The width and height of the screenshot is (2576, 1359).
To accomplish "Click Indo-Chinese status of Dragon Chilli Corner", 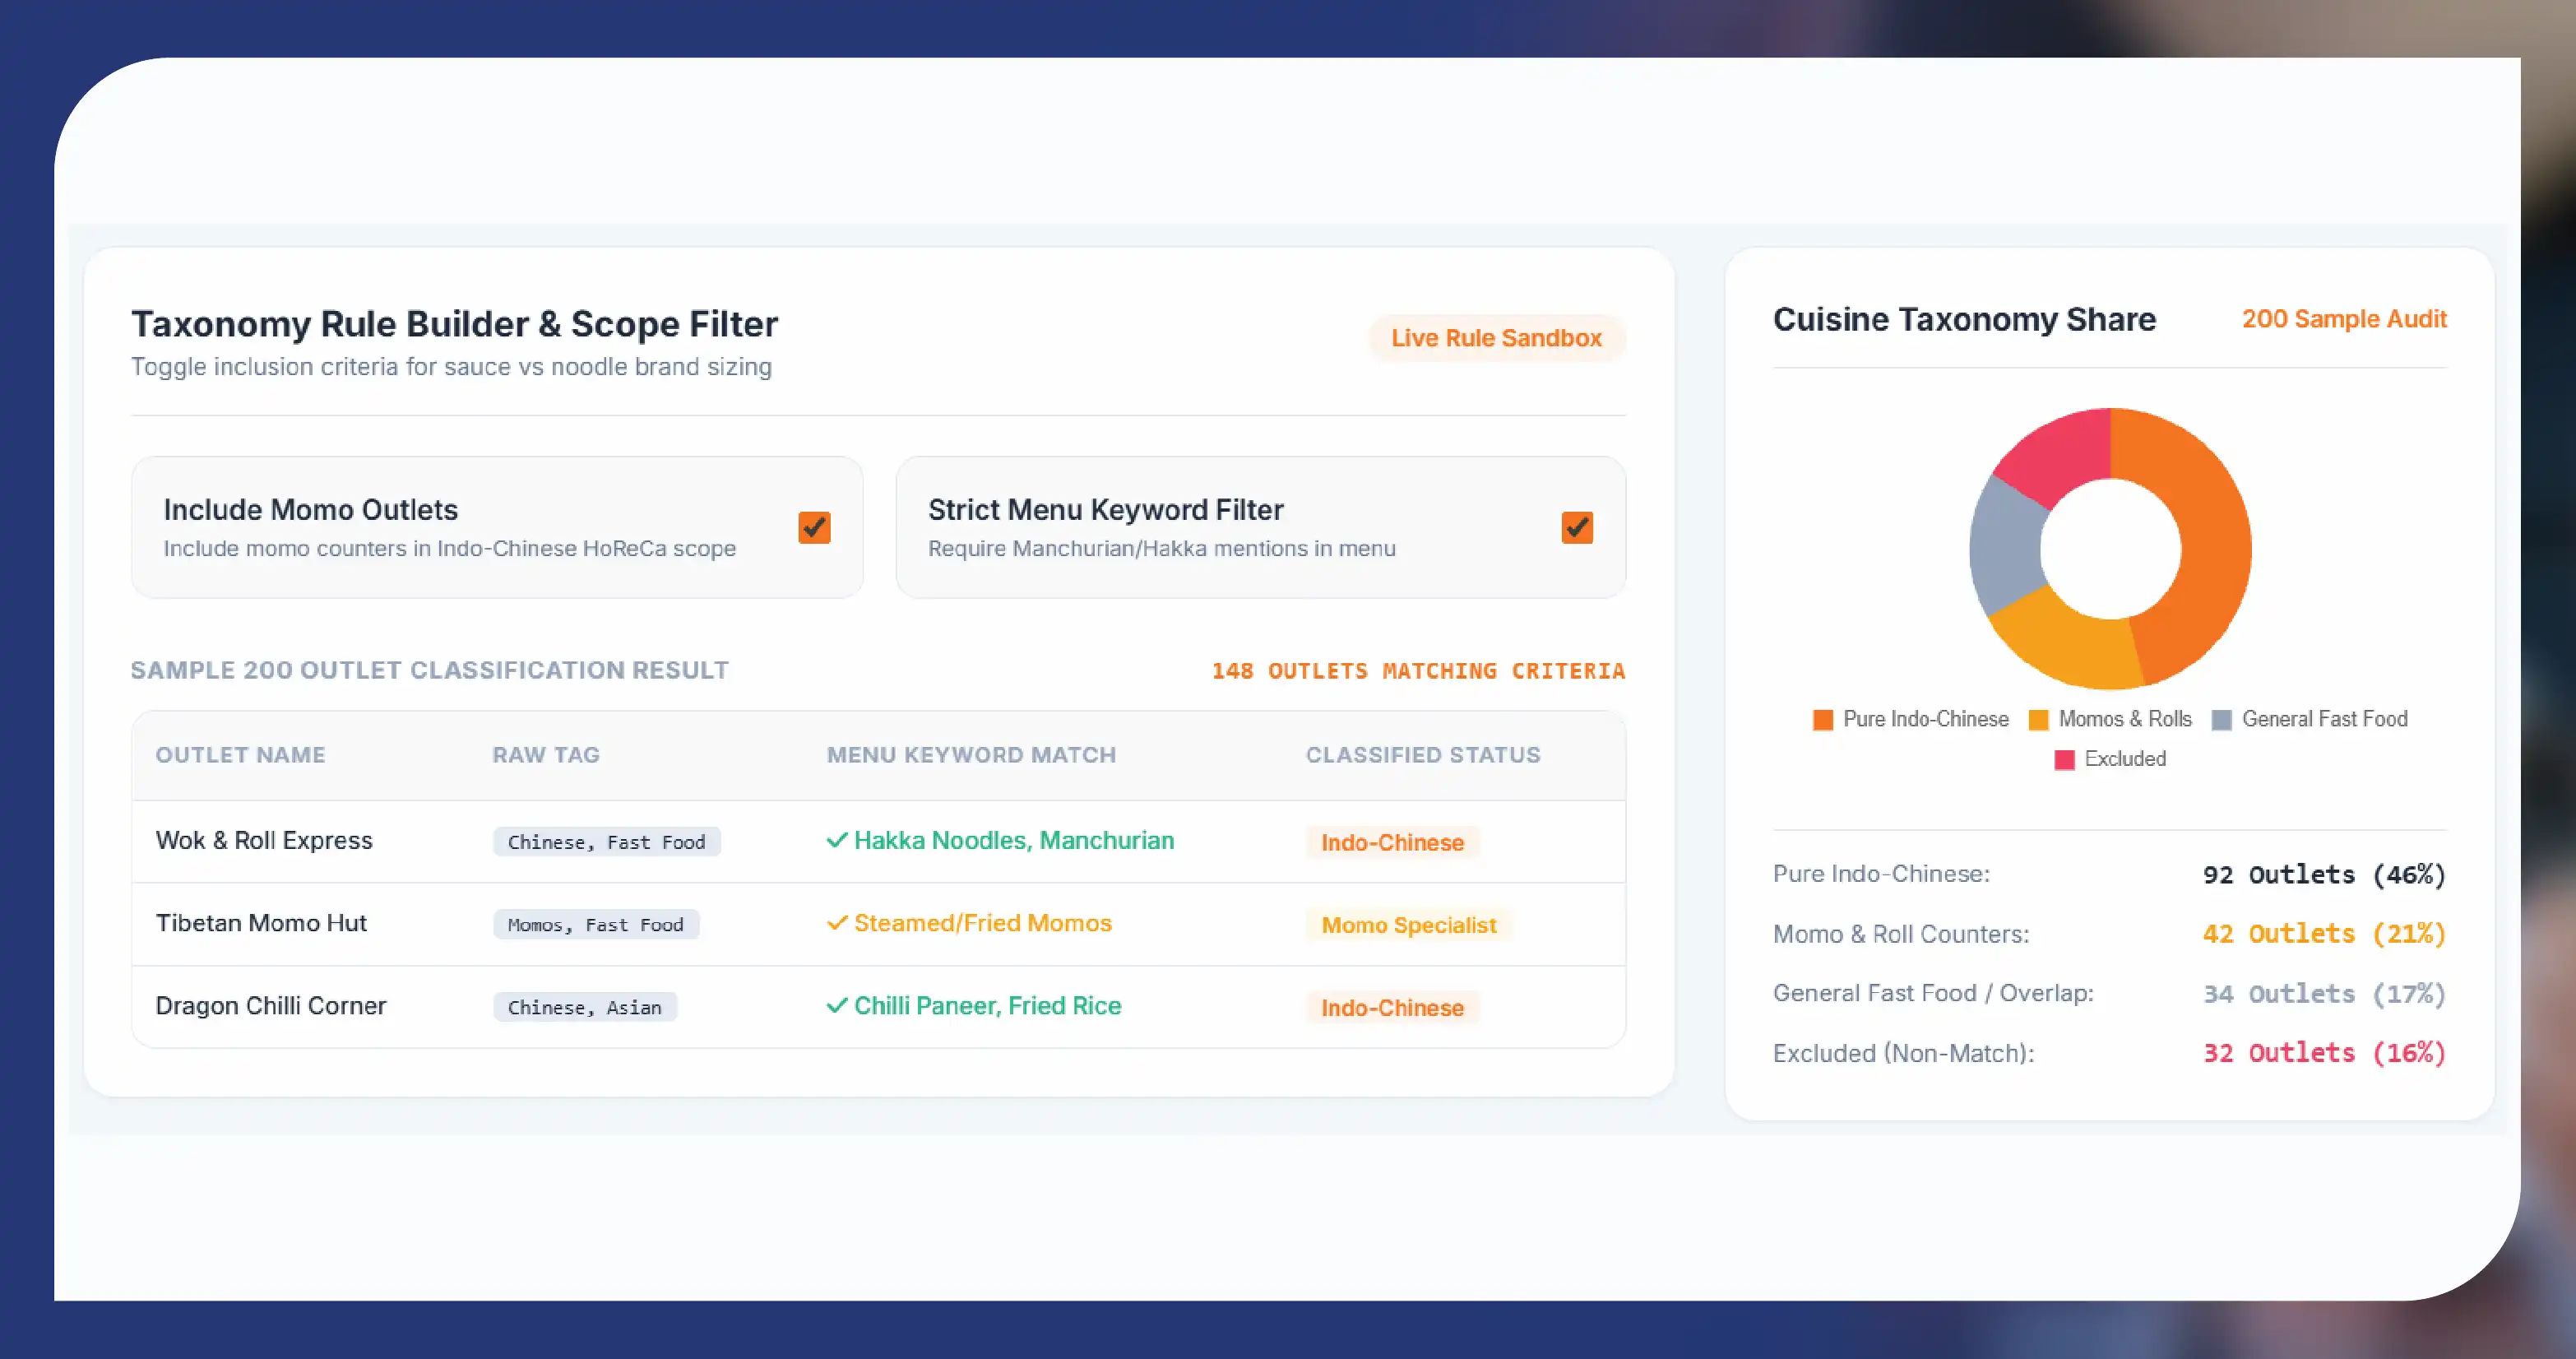I will tap(1392, 1008).
